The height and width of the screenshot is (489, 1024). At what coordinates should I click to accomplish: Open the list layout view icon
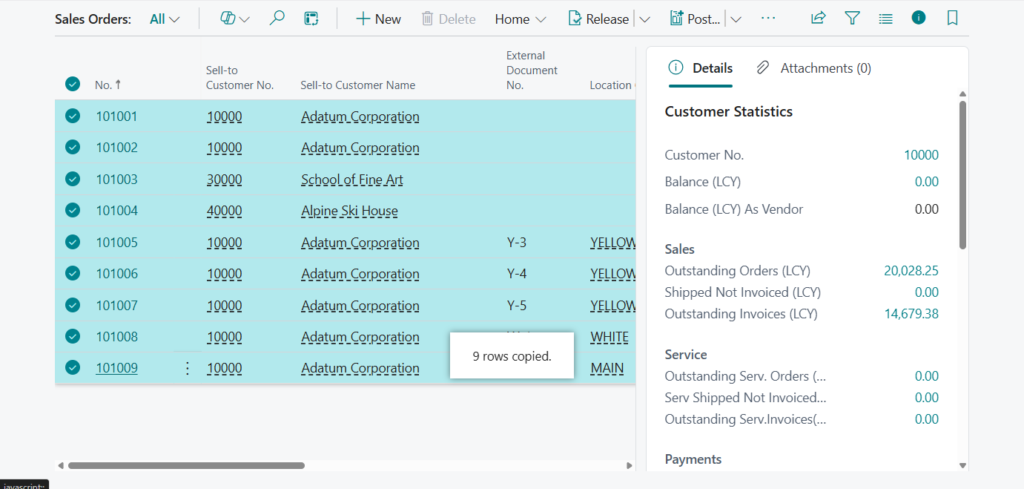click(x=311, y=19)
